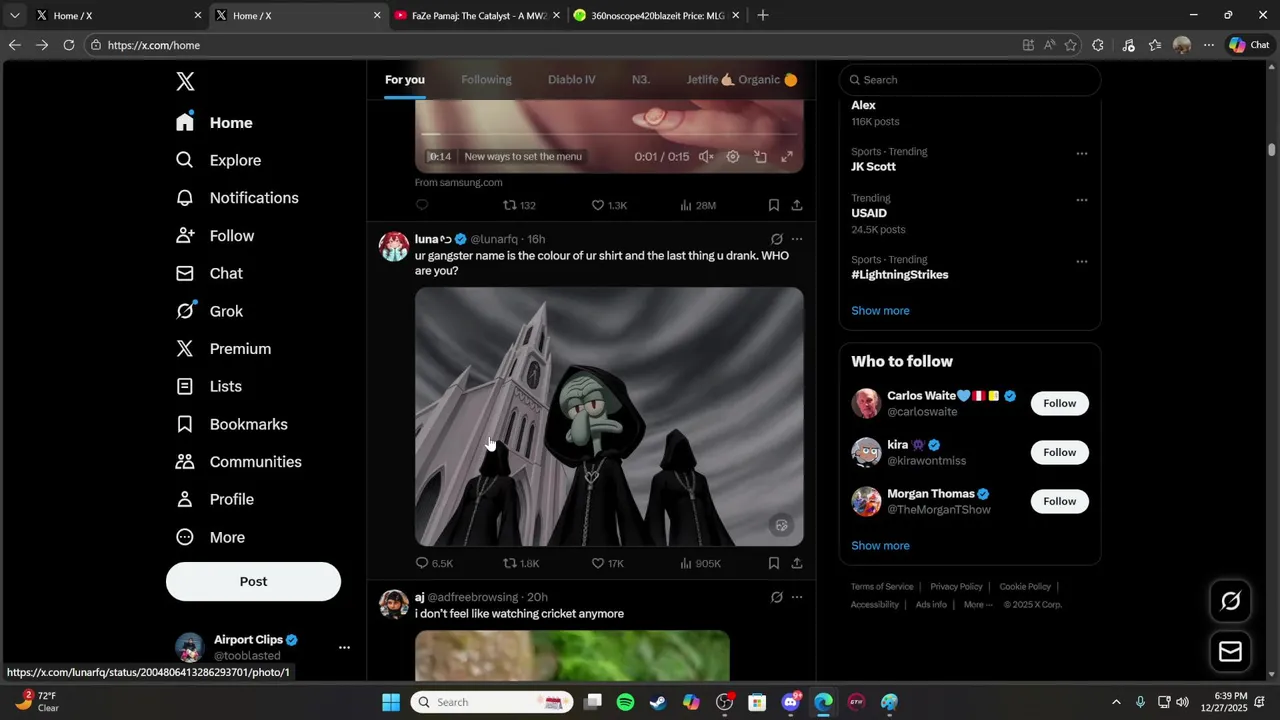Image resolution: width=1280 pixels, height=720 pixels.
Task: Open Premium in the sidebar
Action: (223, 349)
